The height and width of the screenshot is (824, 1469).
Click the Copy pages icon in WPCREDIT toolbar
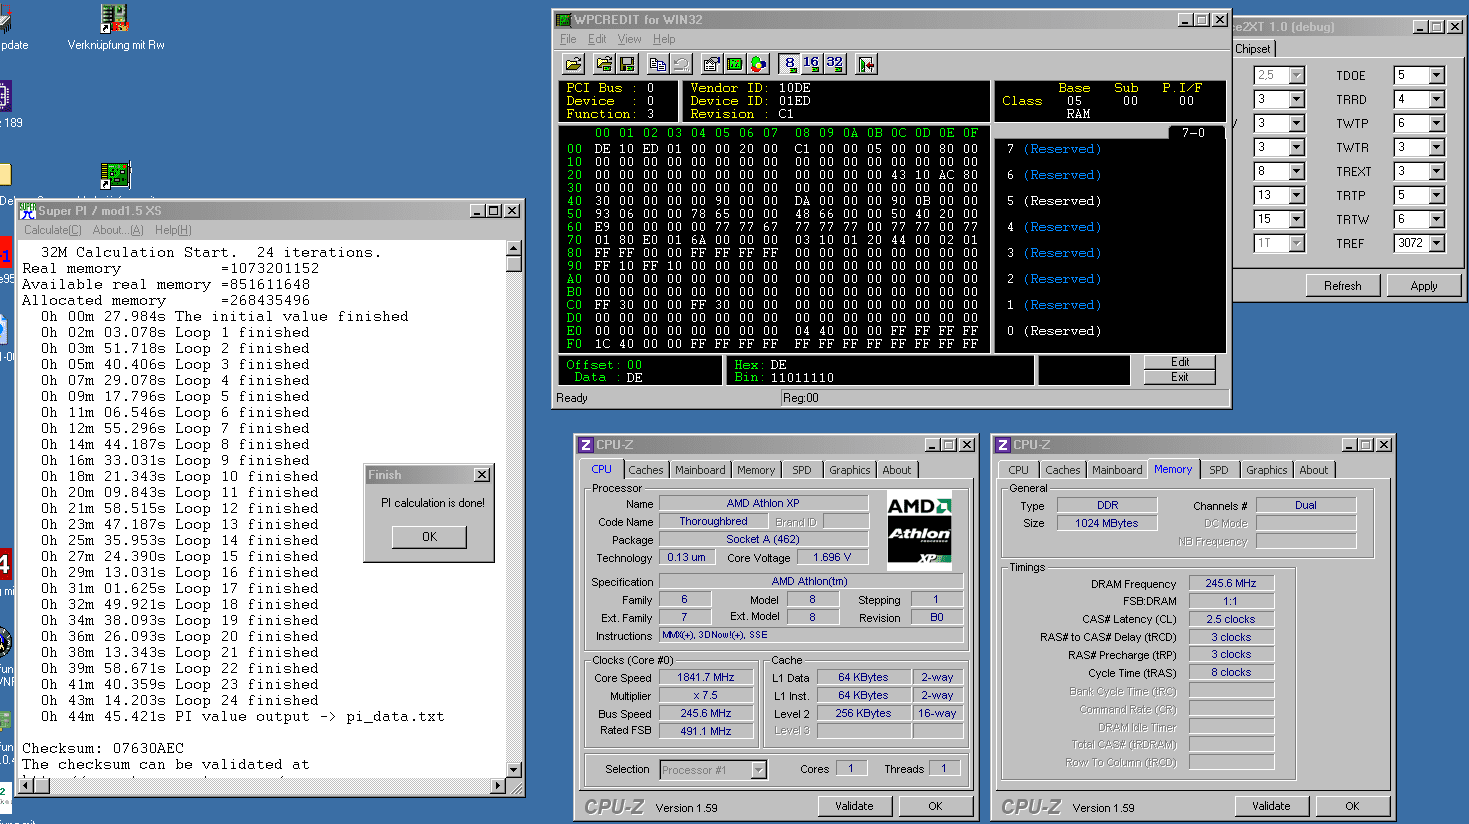(657, 64)
